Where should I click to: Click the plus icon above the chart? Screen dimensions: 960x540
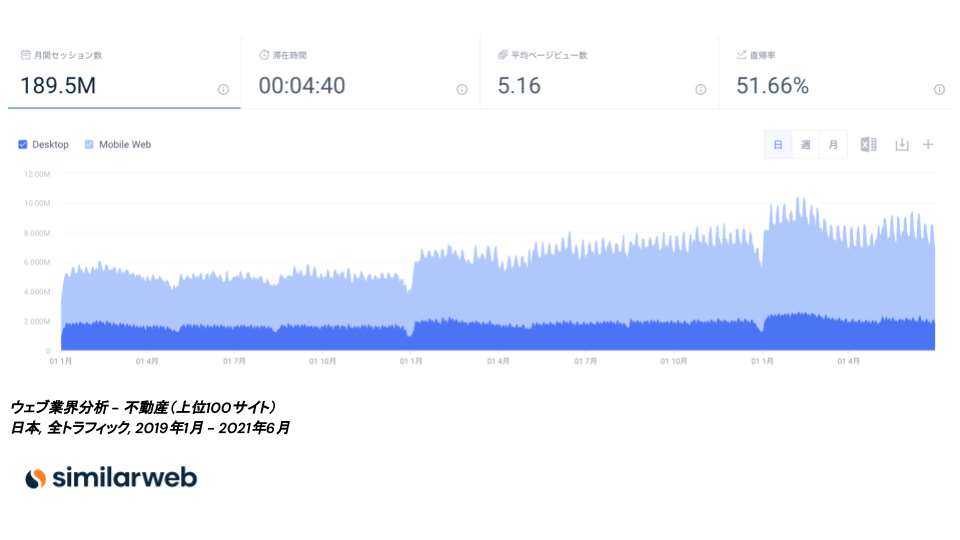pos(928,145)
